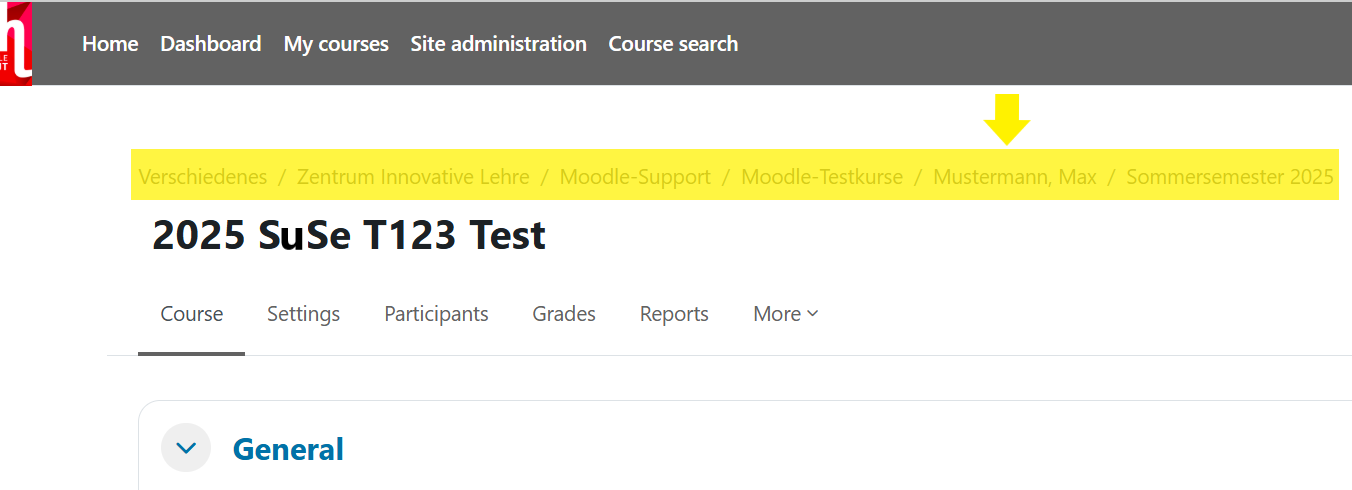1352x490 pixels.
Task: Open Course search page
Action: pyautogui.click(x=673, y=44)
